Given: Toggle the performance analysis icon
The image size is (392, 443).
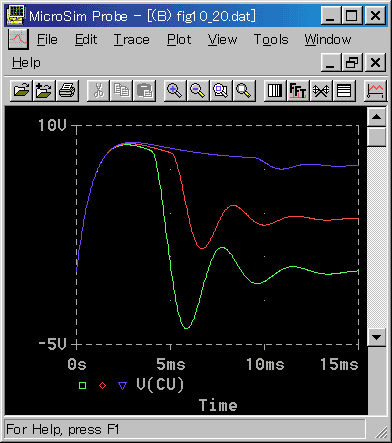Looking at the screenshot, I should [321, 90].
